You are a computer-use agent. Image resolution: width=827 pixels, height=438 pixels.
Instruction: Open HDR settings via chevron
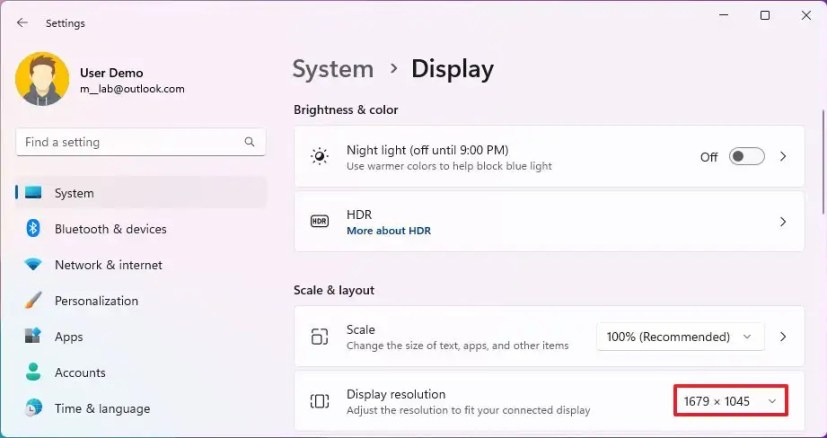click(783, 222)
